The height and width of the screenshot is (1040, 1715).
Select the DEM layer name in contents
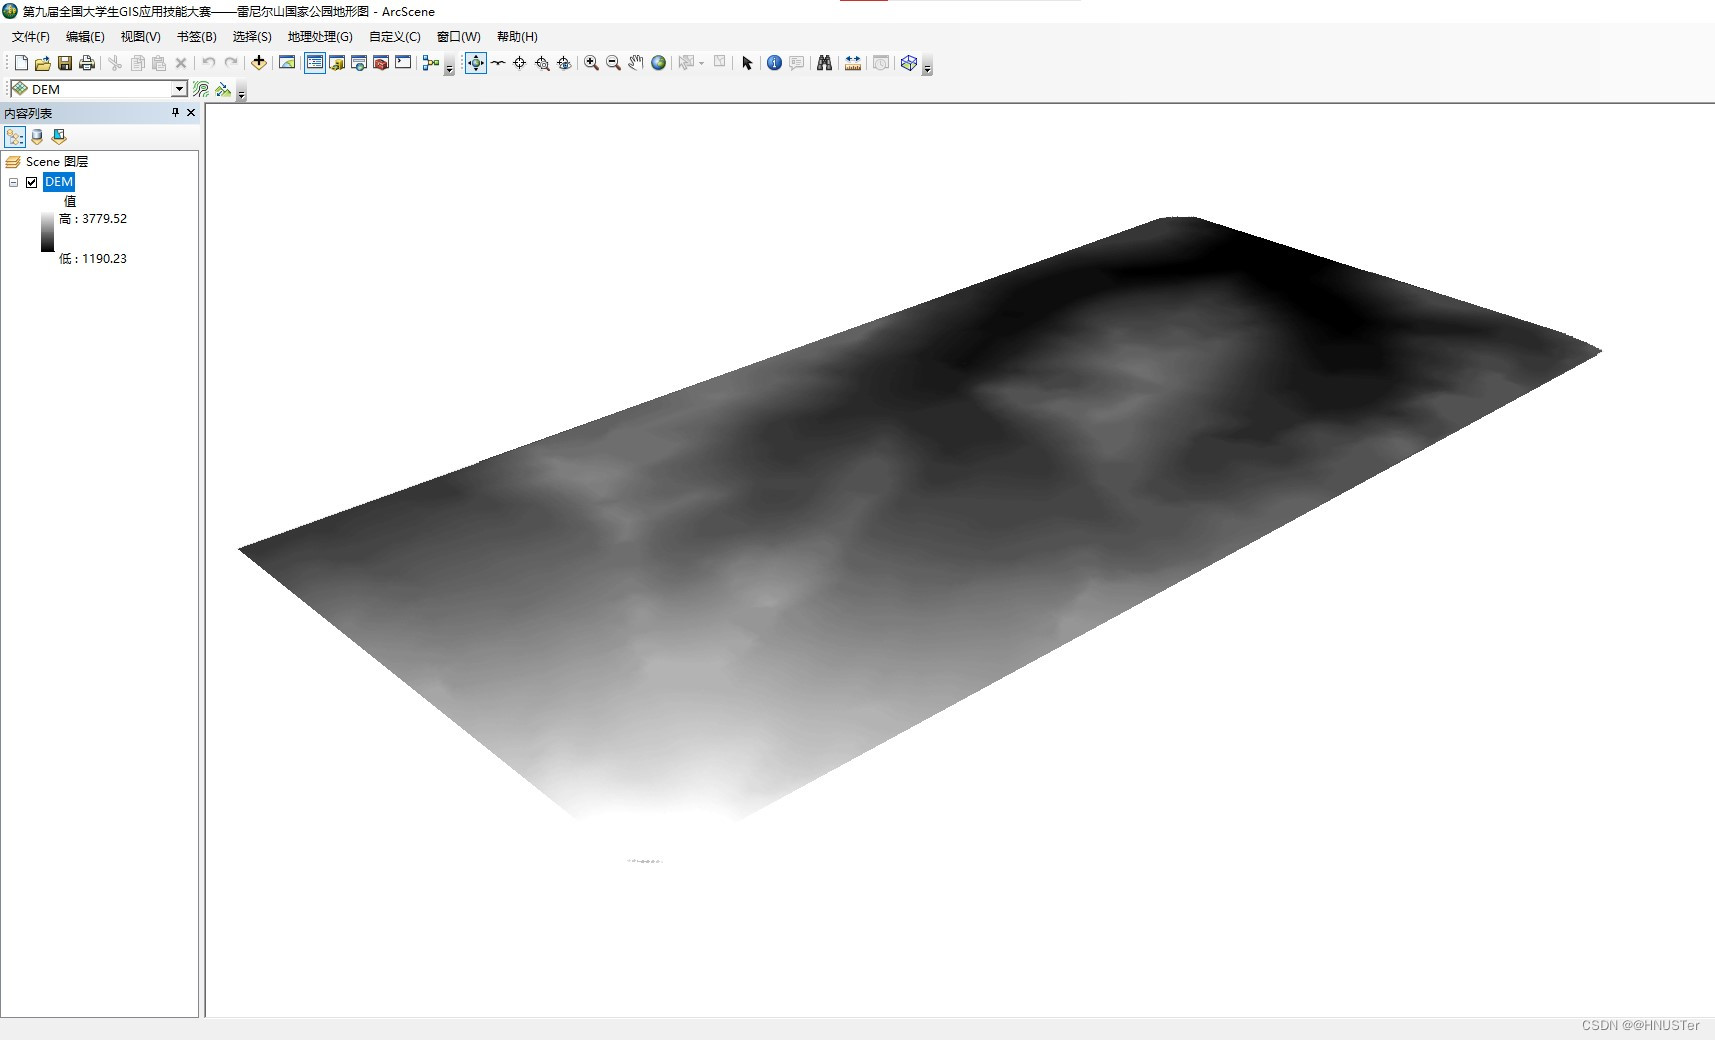point(59,182)
